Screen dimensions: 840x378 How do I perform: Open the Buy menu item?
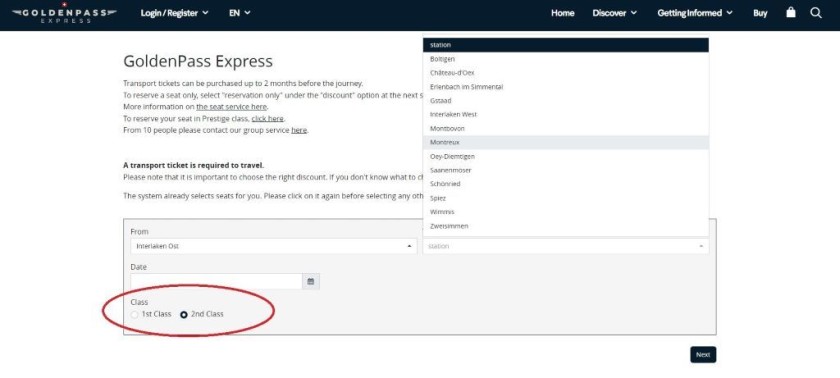[x=760, y=13]
